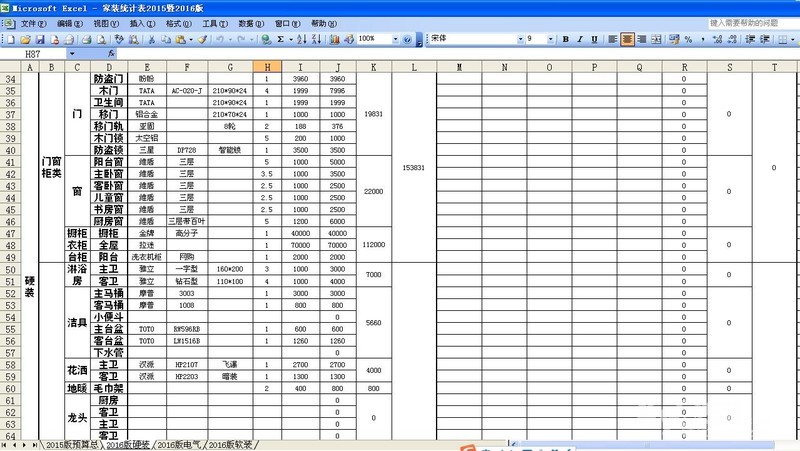
Task: Select cell containing 153831
Action: coord(414,167)
